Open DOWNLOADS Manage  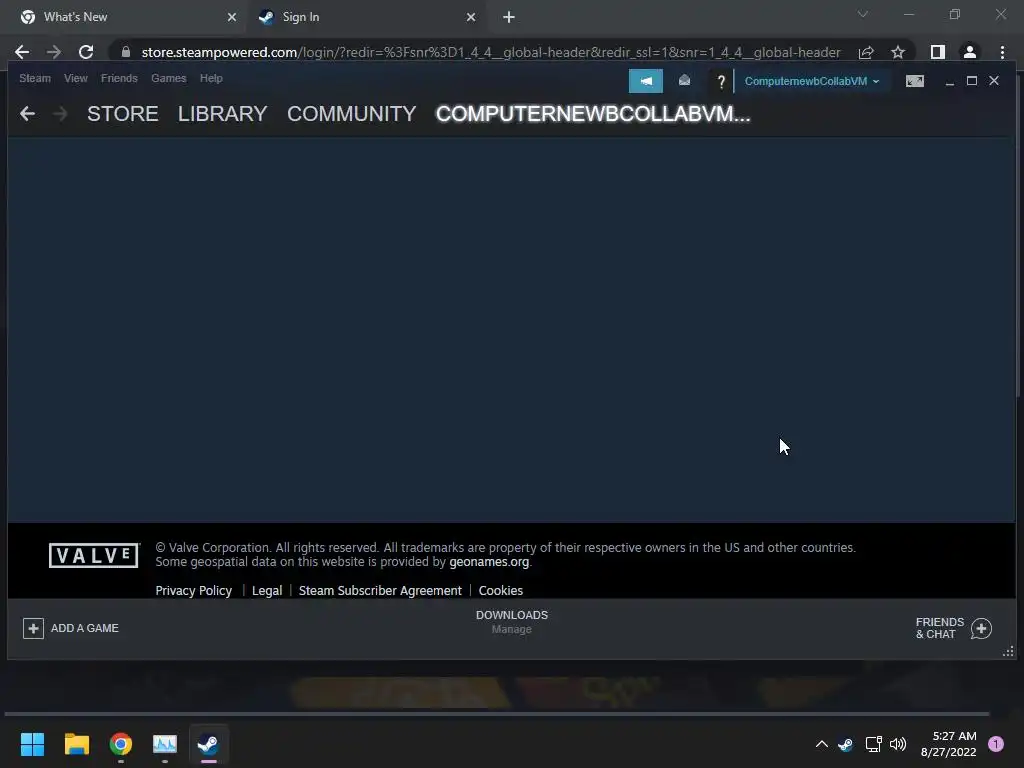[x=512, y=622]
